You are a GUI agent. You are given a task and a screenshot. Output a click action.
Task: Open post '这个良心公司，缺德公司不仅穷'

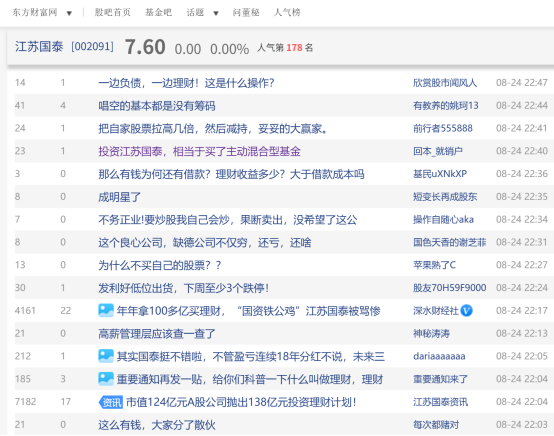coord(205,242)
